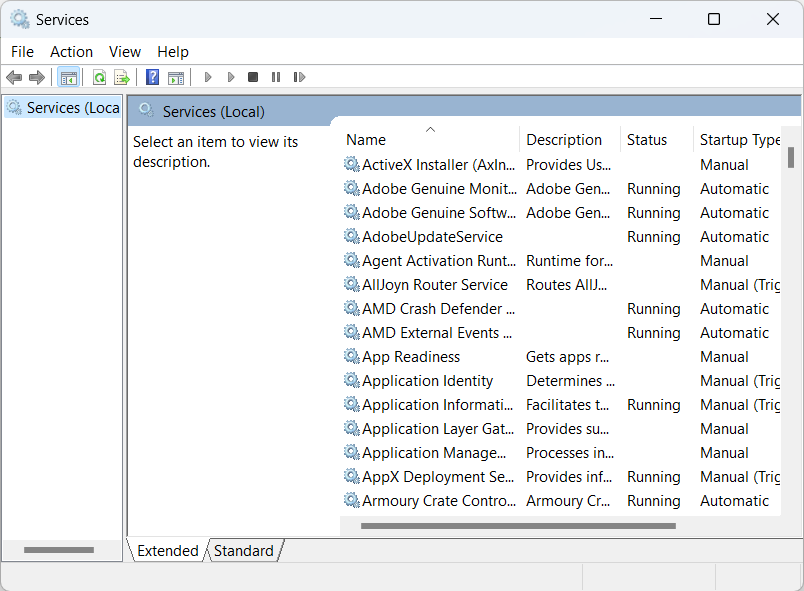Screen dimensions: 804x591
Task: Click gear icon of ActiveX Installer service
Action: pos(351,164)
